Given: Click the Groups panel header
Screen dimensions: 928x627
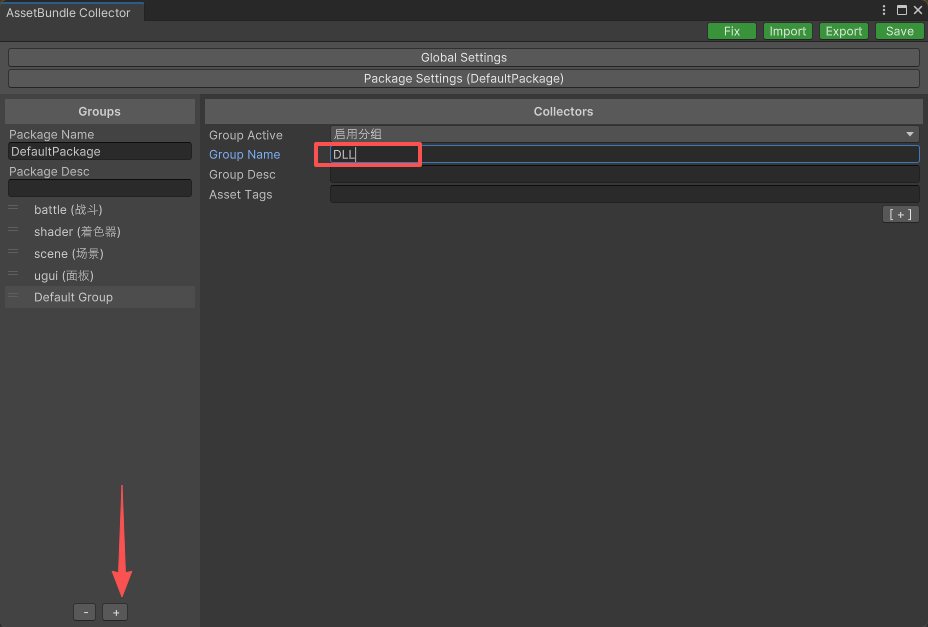Looking at the screenshot, I should pyautogui.click(x=100, y=111).
